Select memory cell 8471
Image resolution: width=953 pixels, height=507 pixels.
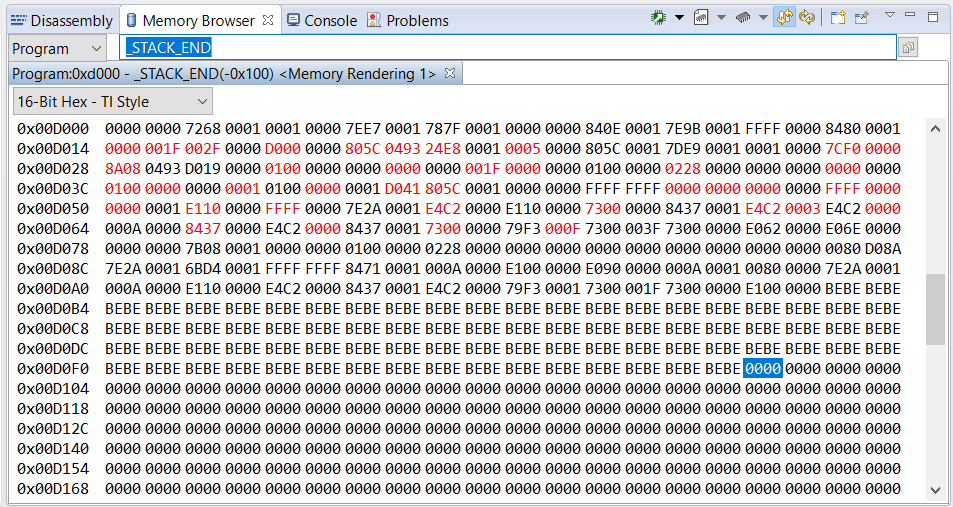pos(363,269)
